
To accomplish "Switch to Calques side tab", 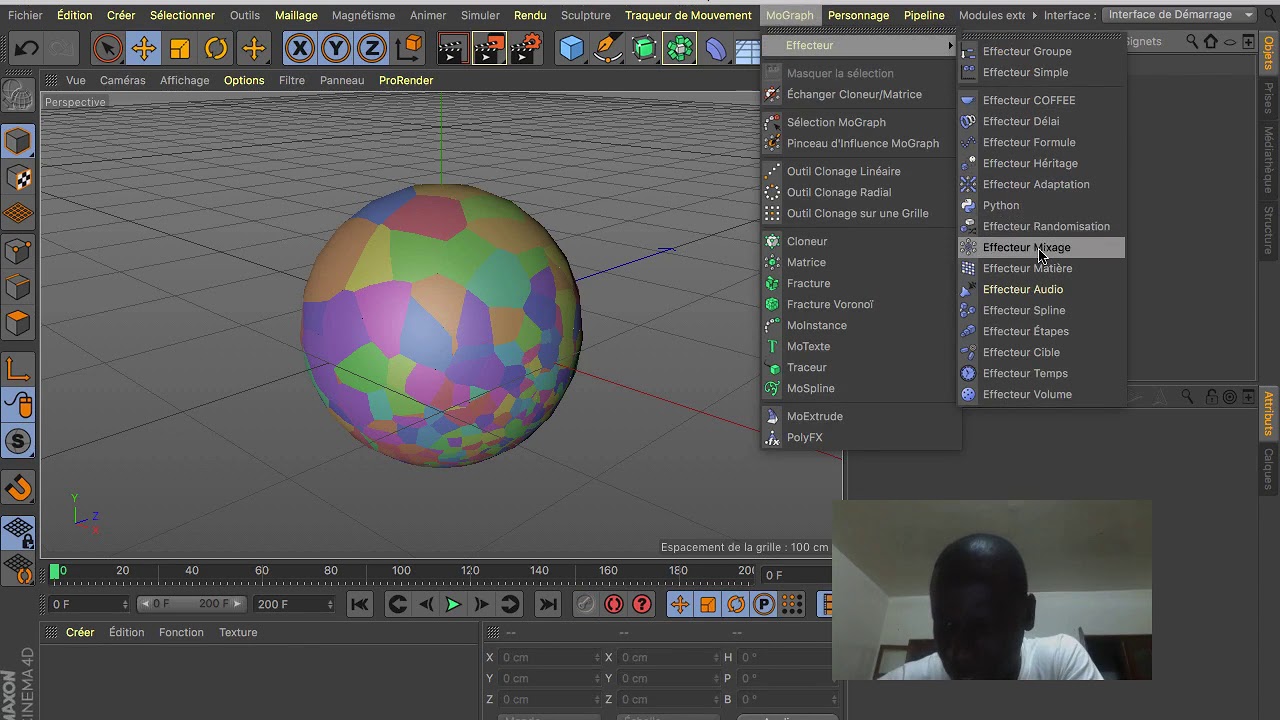I will [1269, 469].
